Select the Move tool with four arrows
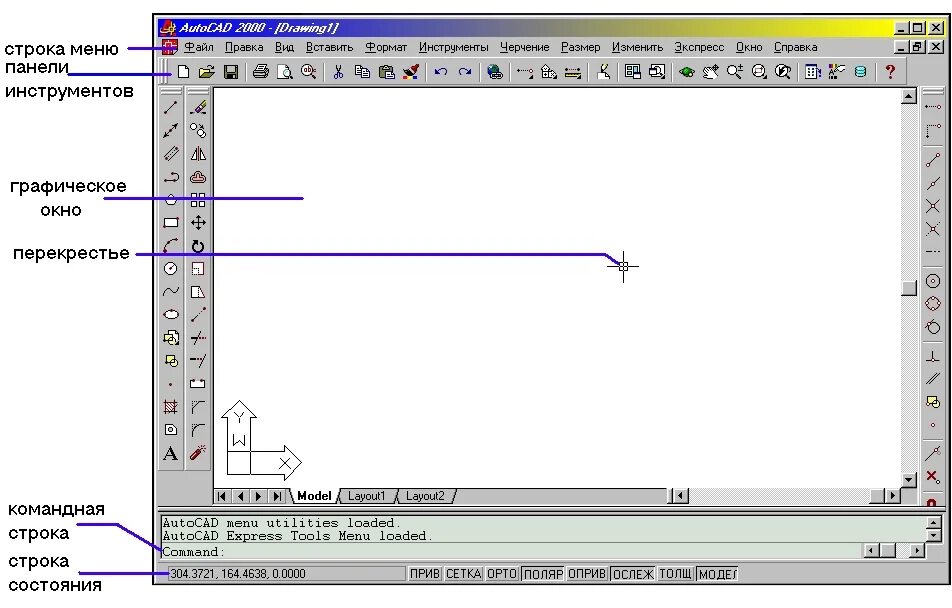 point(198,223)
